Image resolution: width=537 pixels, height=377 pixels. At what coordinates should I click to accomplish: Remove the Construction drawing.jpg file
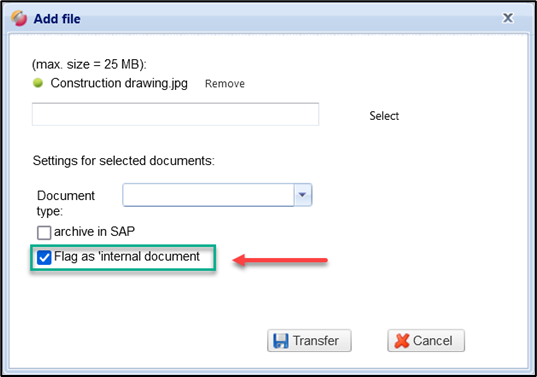pyautogui.click(x=225, y=84)
